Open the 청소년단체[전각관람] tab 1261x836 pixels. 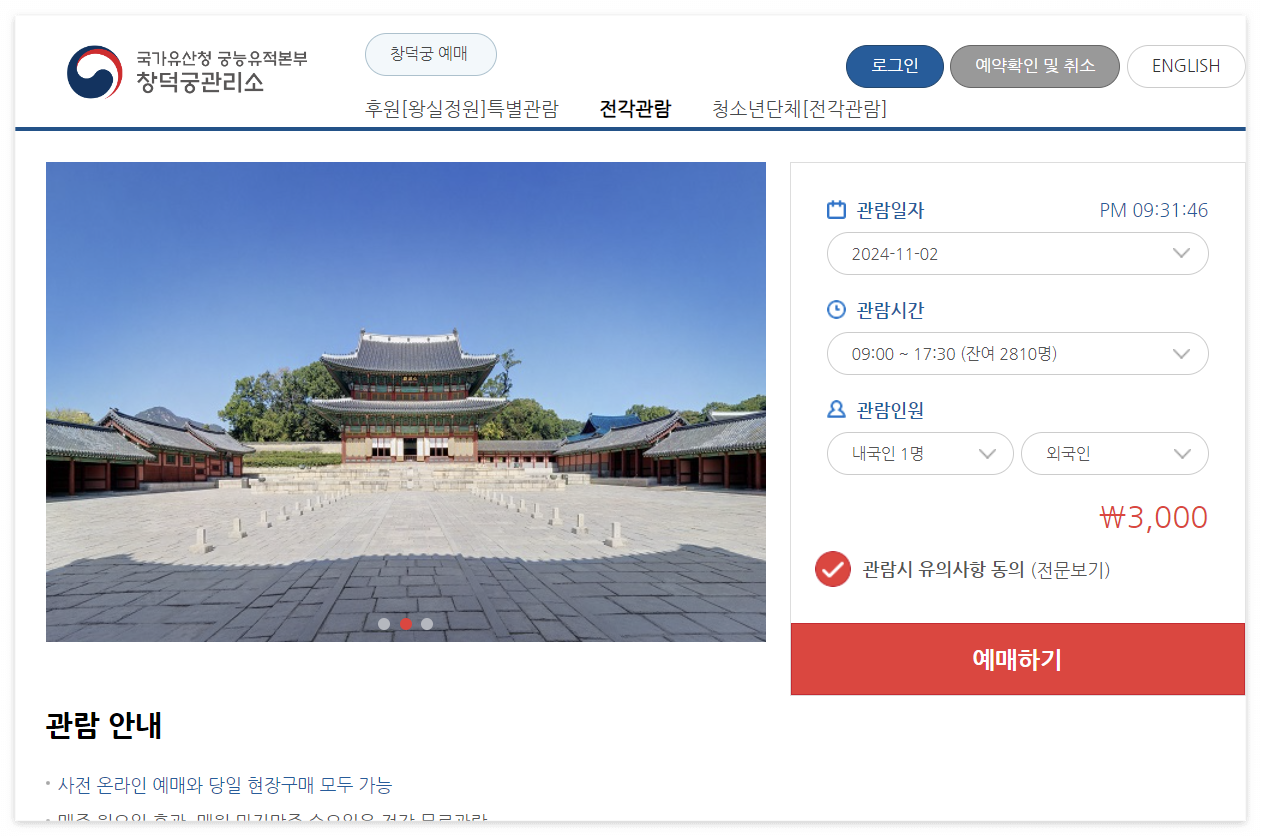tap(800, 109)
